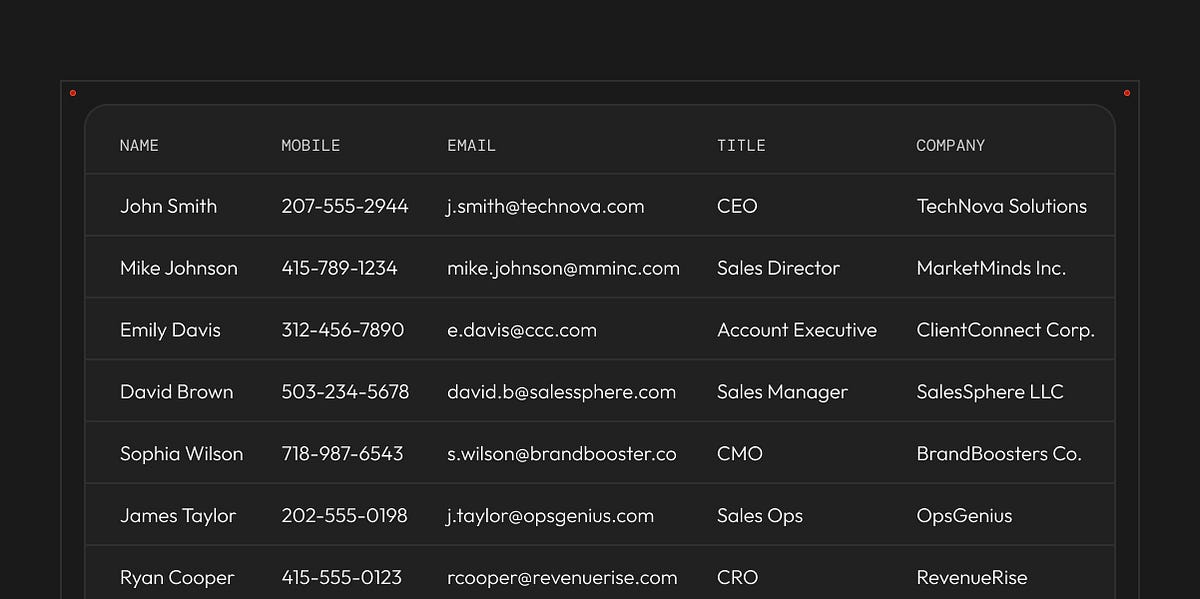
Task: Click the red dot at top-left corner
Action: pos(73,93)
